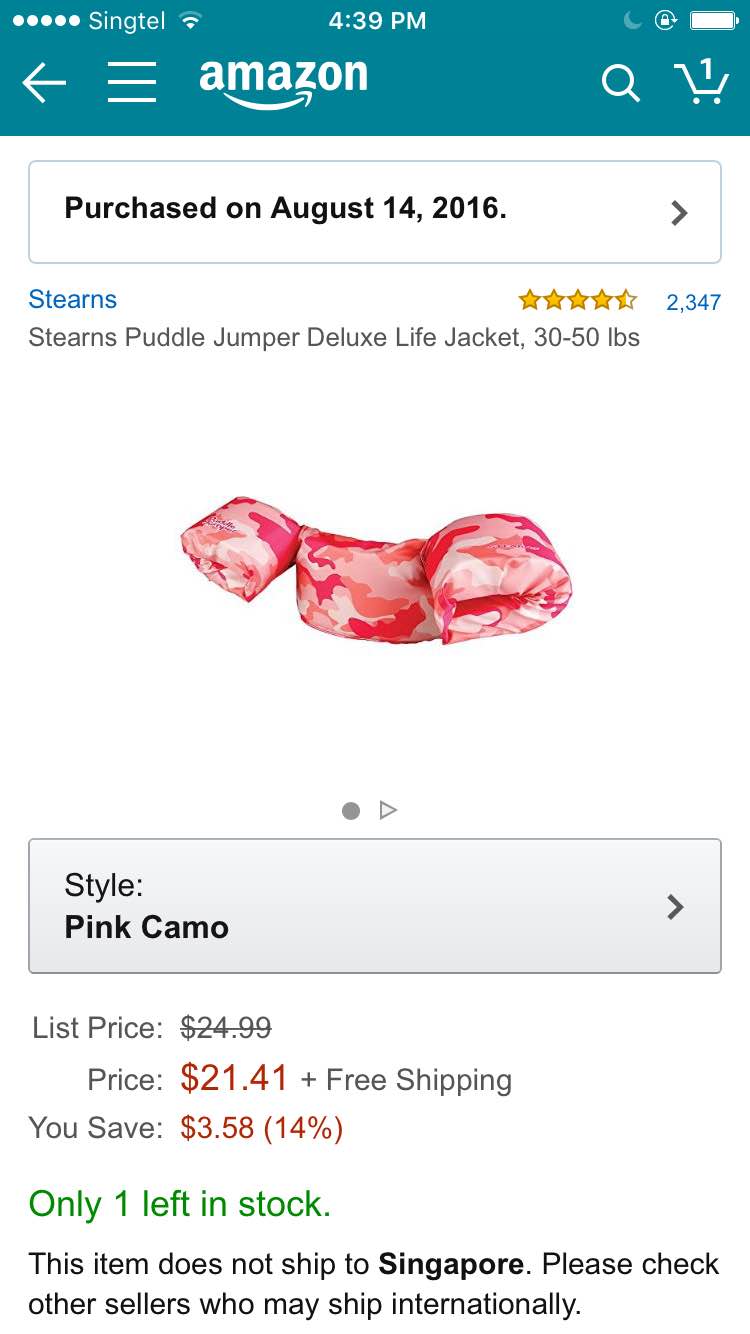The height and width of the screenshot is (1334, 750).
Task: Tap the Wi-Fi status icon
Action: pyautogui.click(x=187, y=20)
